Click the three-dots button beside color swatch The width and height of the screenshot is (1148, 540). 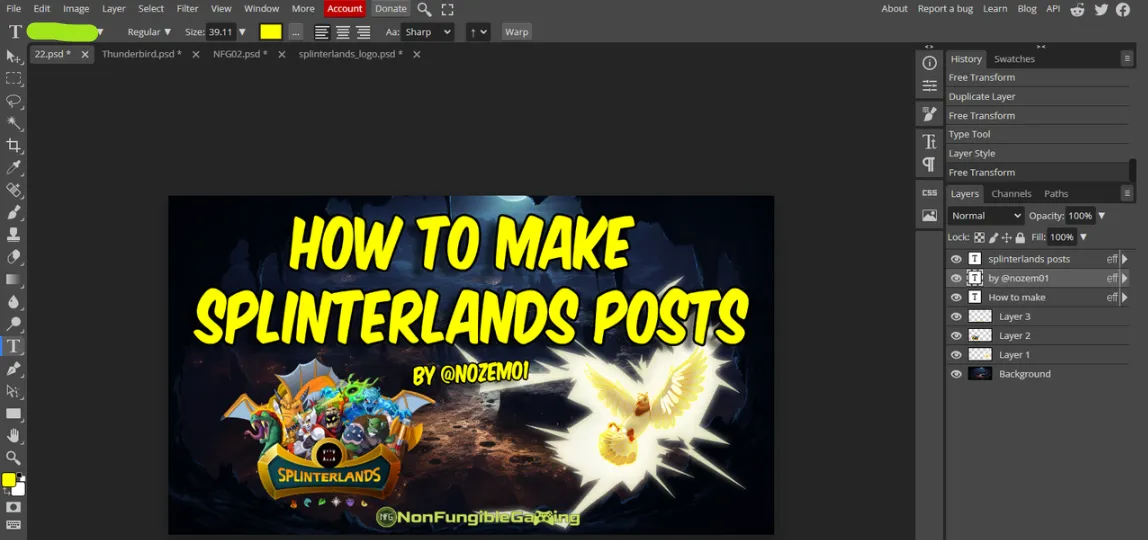(x=295, y=31)
